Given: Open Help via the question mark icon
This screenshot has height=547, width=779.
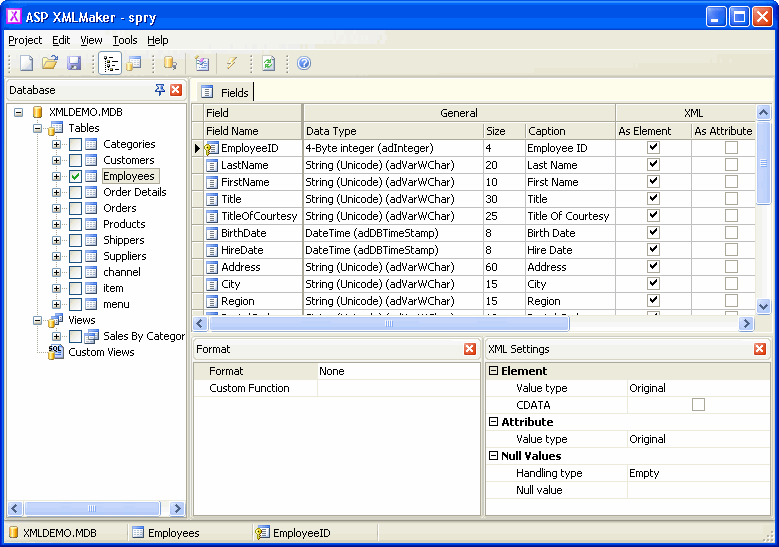Looking at the screenshot, I should 304,63.
